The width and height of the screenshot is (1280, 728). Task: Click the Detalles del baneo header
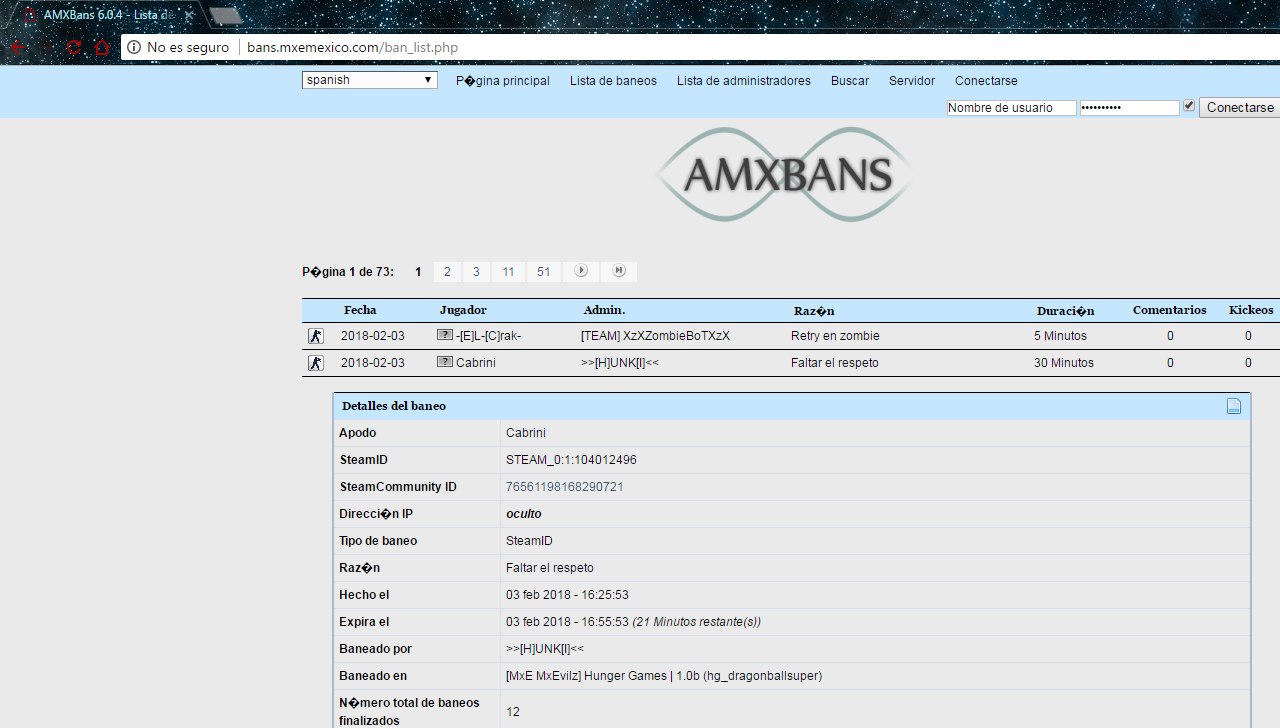click(394, 406)
